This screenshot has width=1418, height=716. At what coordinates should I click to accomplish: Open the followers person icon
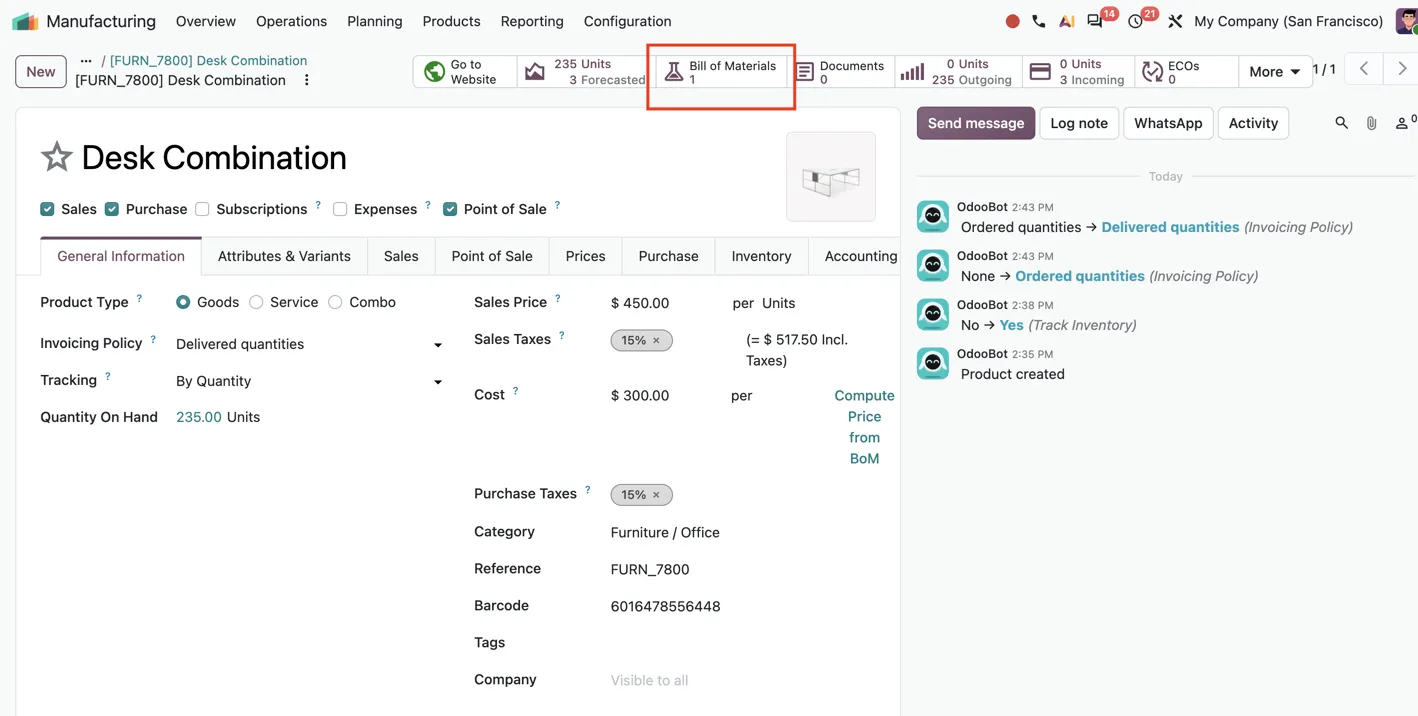coord(1403,123)
